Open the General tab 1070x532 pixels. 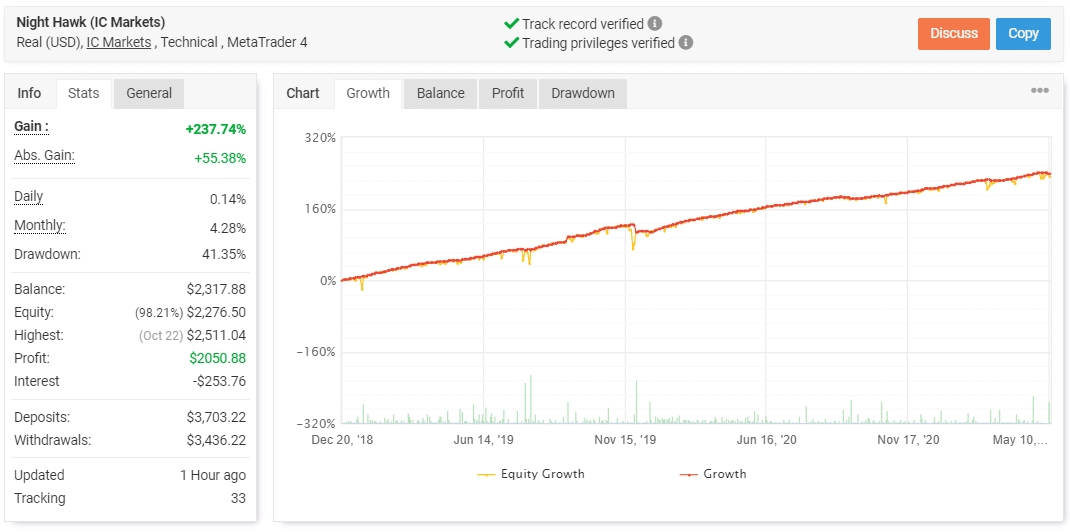[149, 93]
